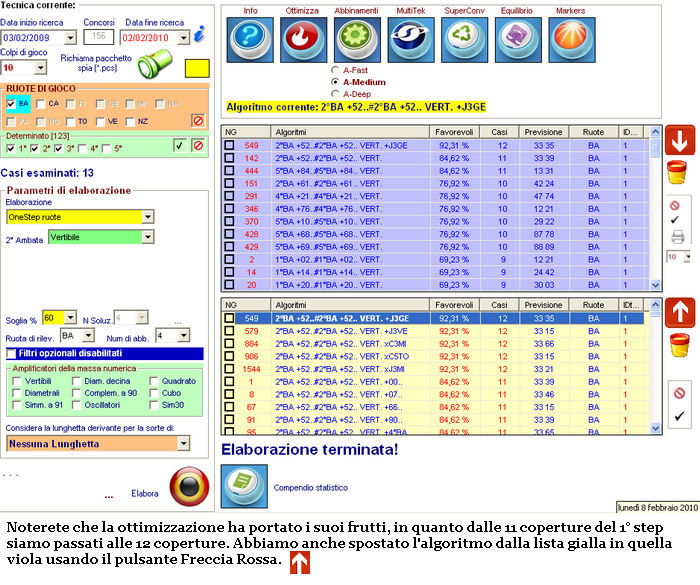Select violet row 142 algorithm
Image resolution: width=700 pixels, height=585 pixels.
(x=434, y=158)
